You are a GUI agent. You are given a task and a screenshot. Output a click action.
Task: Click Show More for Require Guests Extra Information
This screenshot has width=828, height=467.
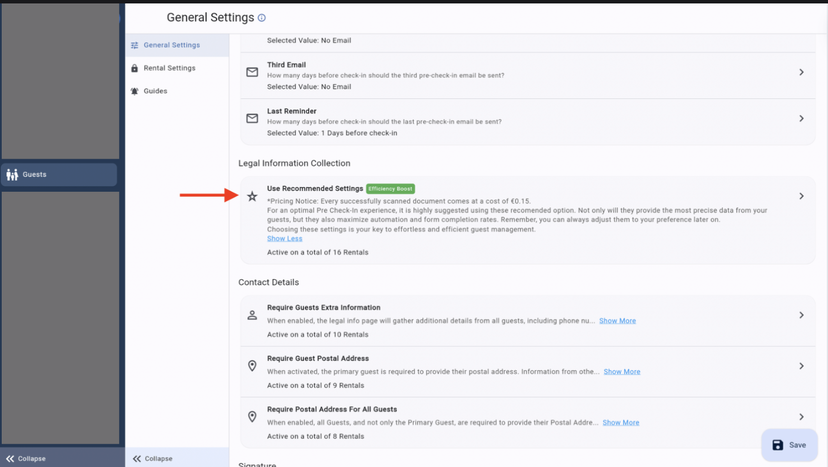(617, 321)
